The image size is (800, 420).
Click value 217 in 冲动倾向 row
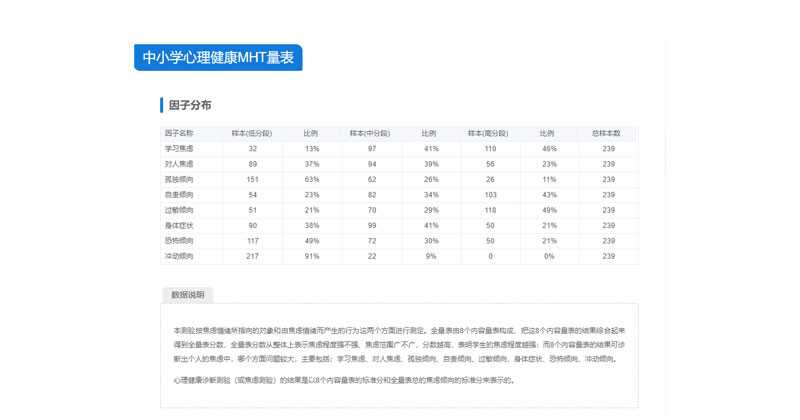click(253, 256)
